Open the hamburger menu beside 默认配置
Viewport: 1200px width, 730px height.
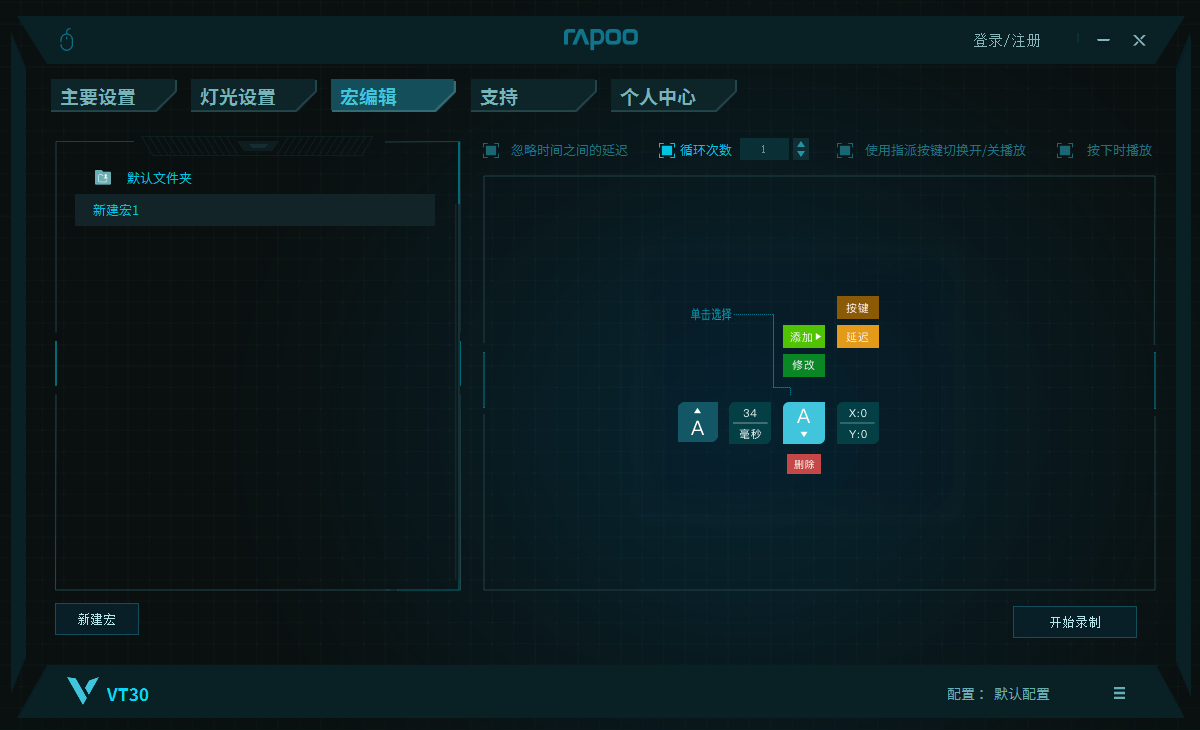(1119, 693)
